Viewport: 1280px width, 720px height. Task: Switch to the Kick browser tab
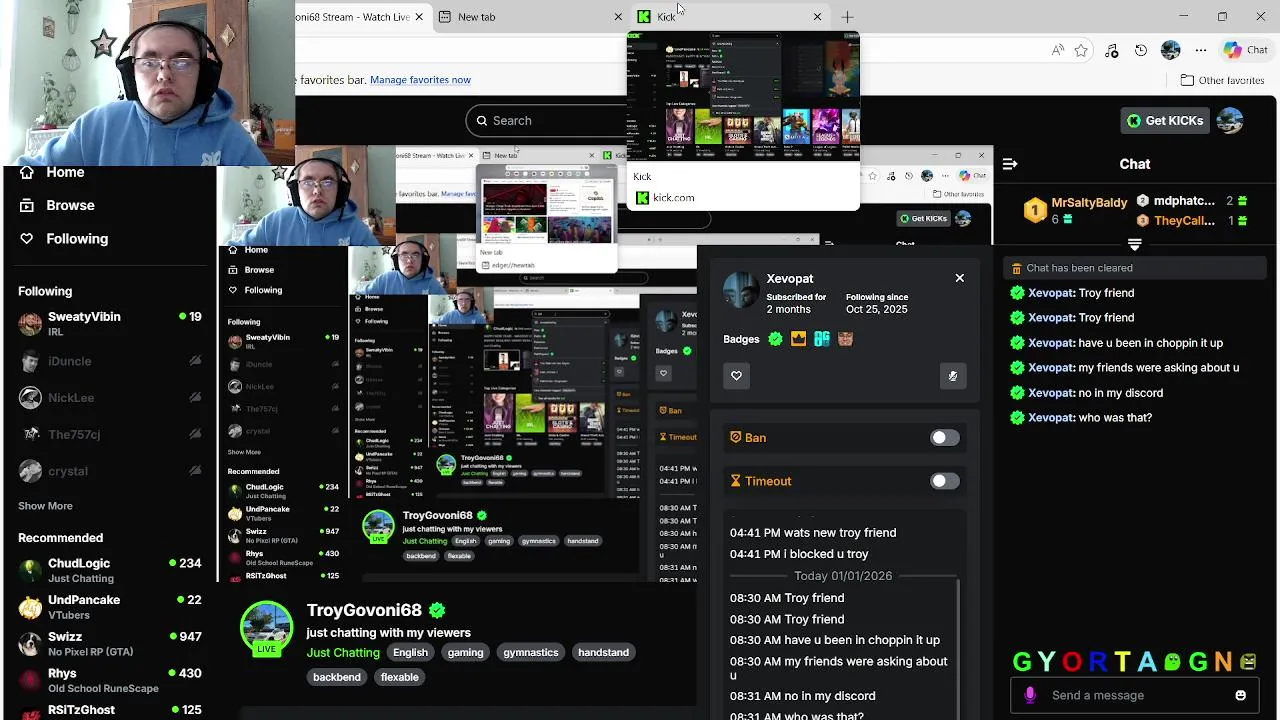click(x=730, y=17)
